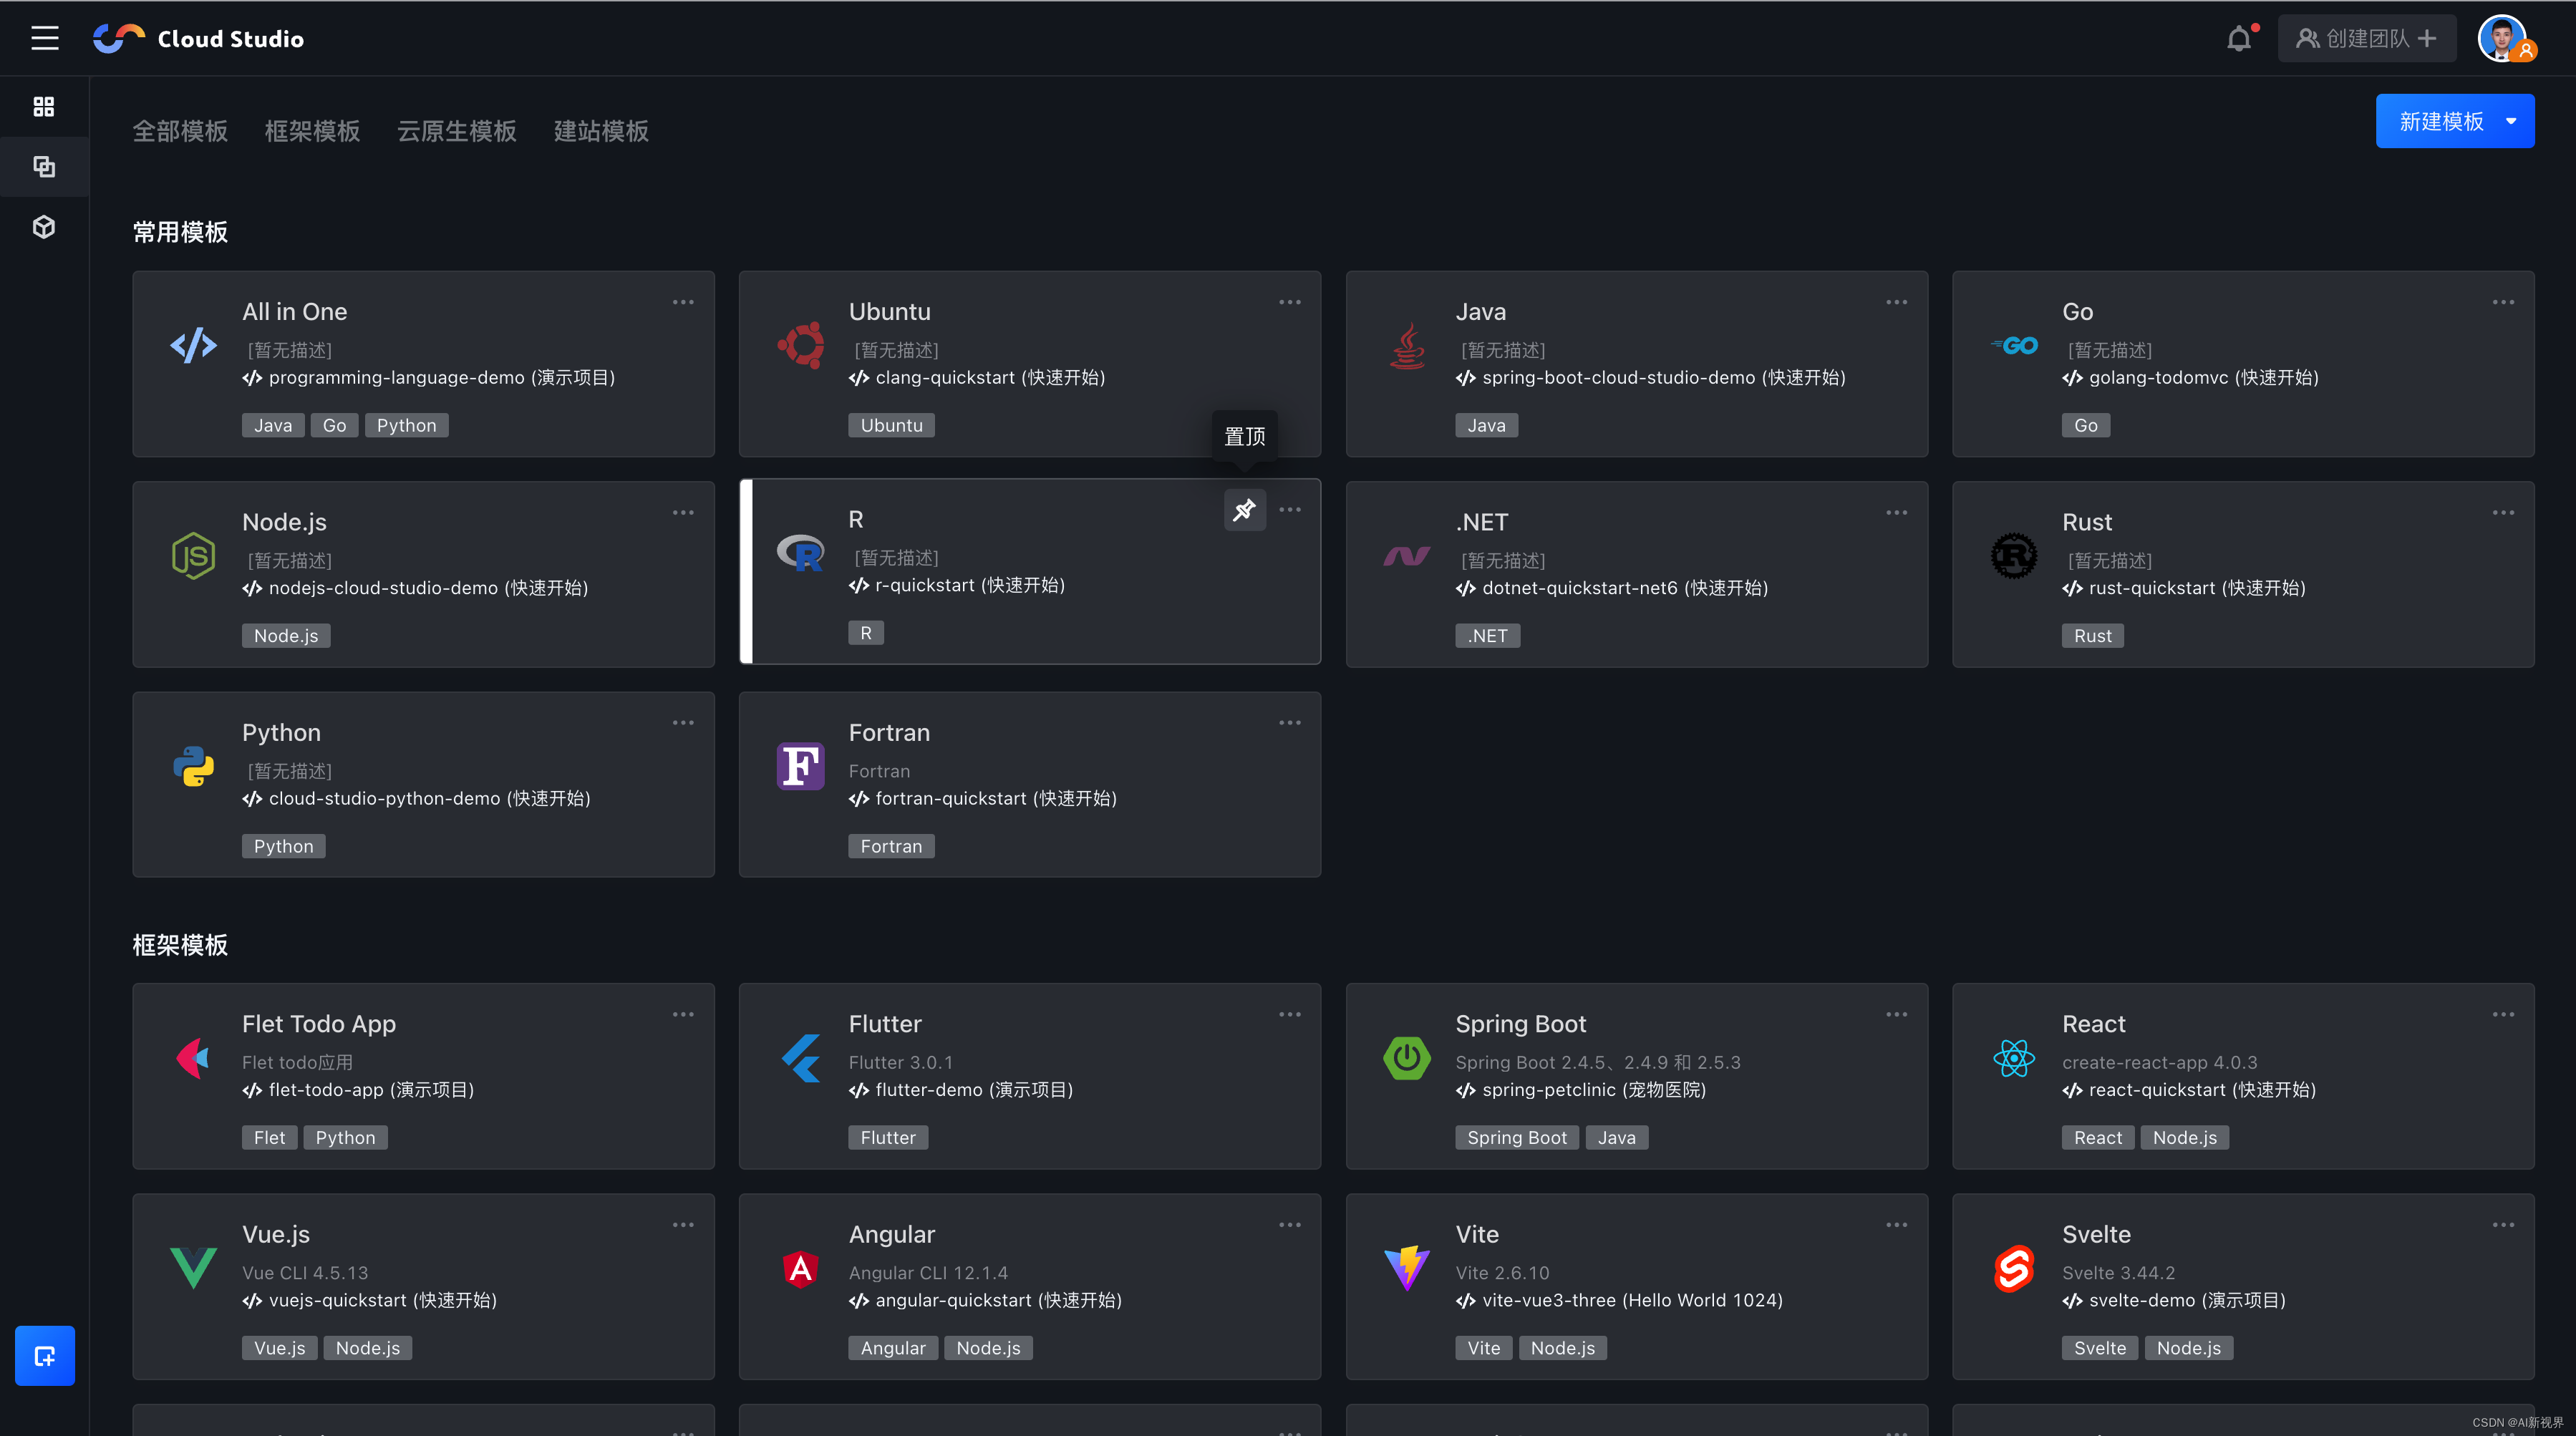Viewport: 2576px width, 1436px height.
Task: Open three-dot menu on Python template
Action: (x=683, y=723)
